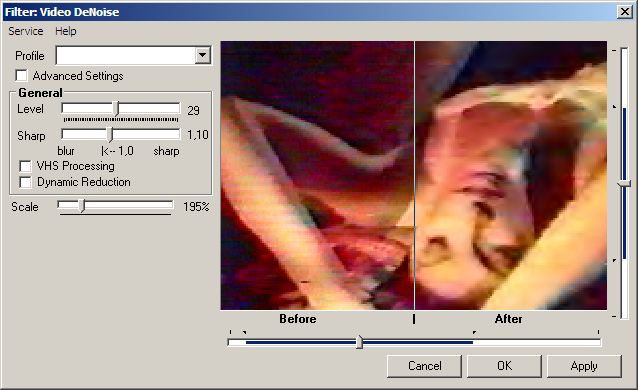
Task: Click the timeline selection end marker
Action: [x=474, y=333]
